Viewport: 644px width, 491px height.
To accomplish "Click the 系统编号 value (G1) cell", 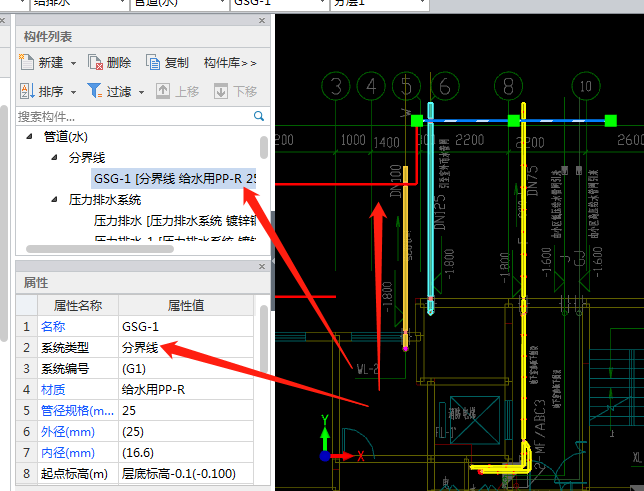I will click(x=186, y=369).
